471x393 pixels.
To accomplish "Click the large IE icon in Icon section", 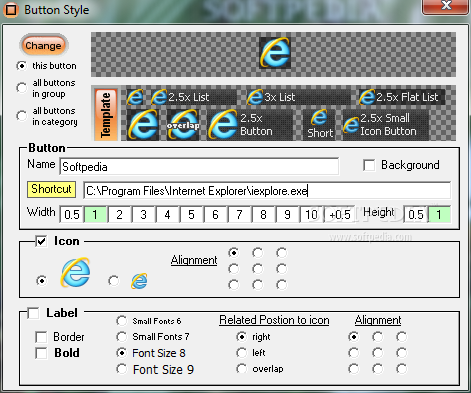I will [x=76, y=272].
